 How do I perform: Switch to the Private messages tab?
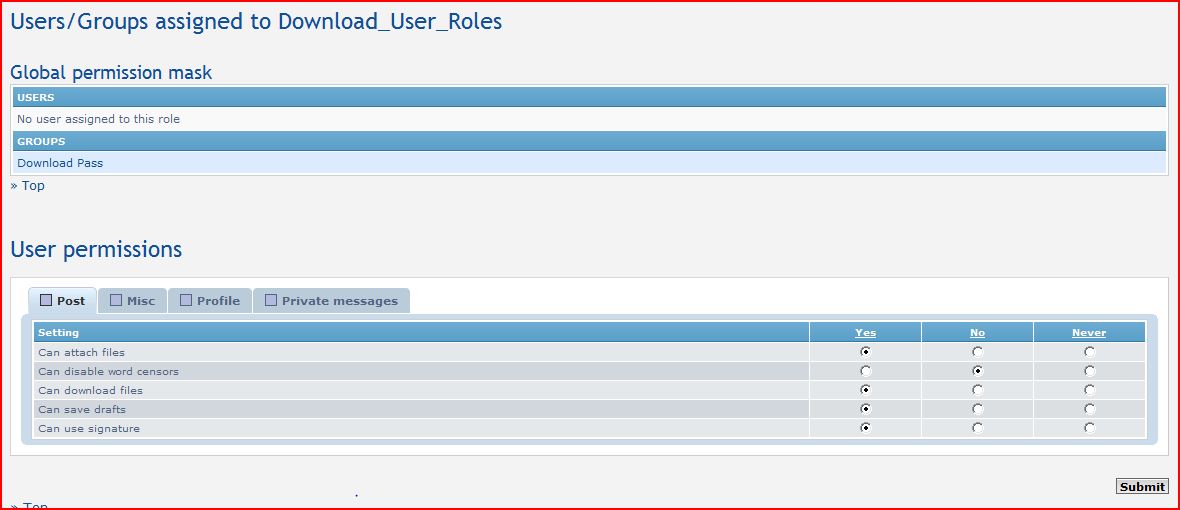coord(339,301)
